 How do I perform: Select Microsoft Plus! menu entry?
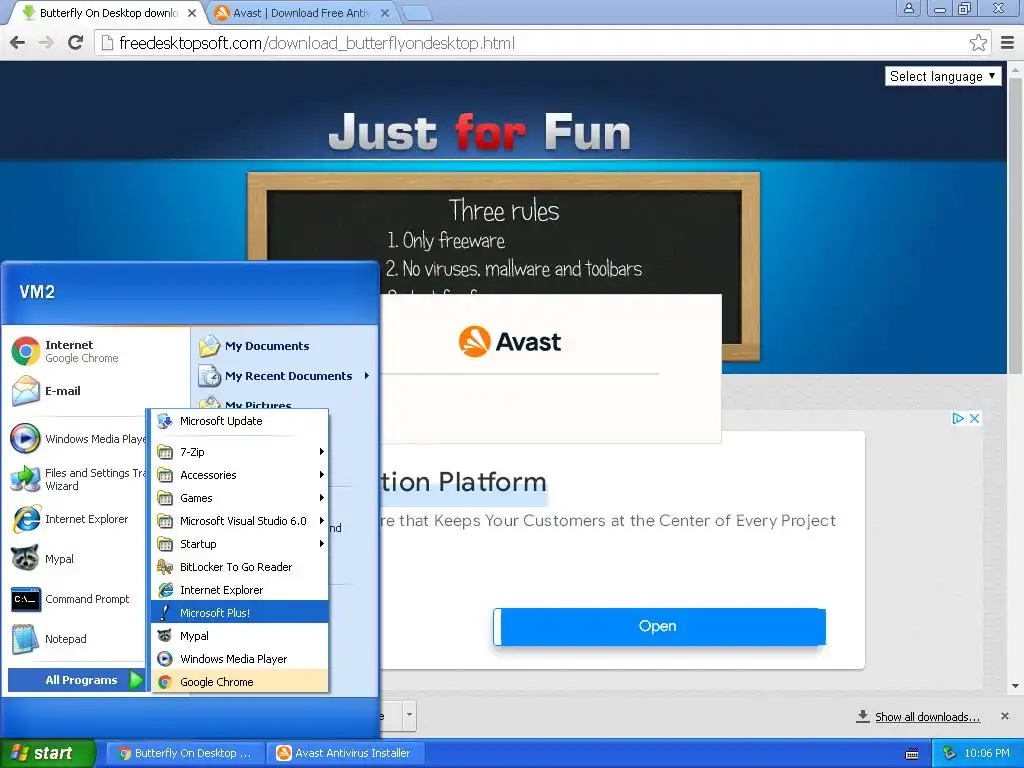[x=240, y=613]
